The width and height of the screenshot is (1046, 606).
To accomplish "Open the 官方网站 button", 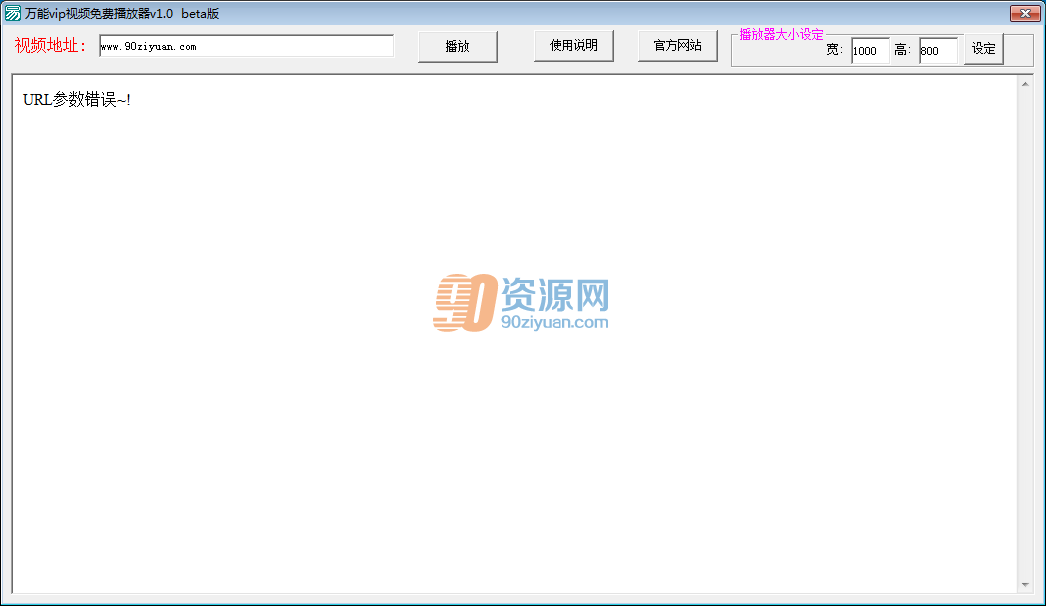I will (678, 46).
